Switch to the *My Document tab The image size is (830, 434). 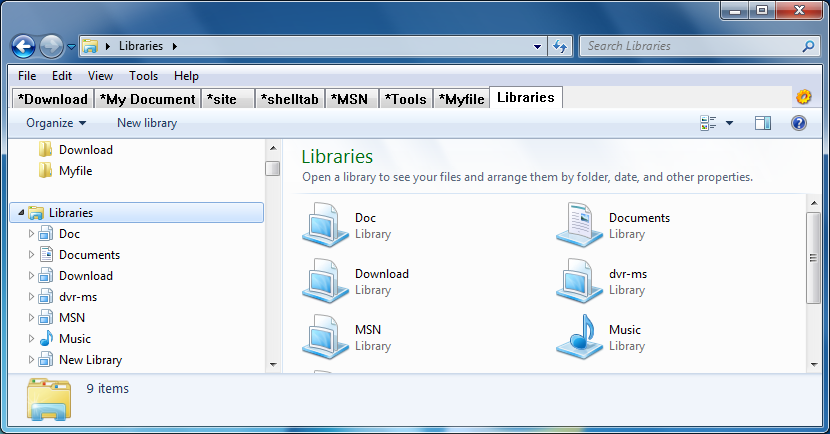pos(148,99)
